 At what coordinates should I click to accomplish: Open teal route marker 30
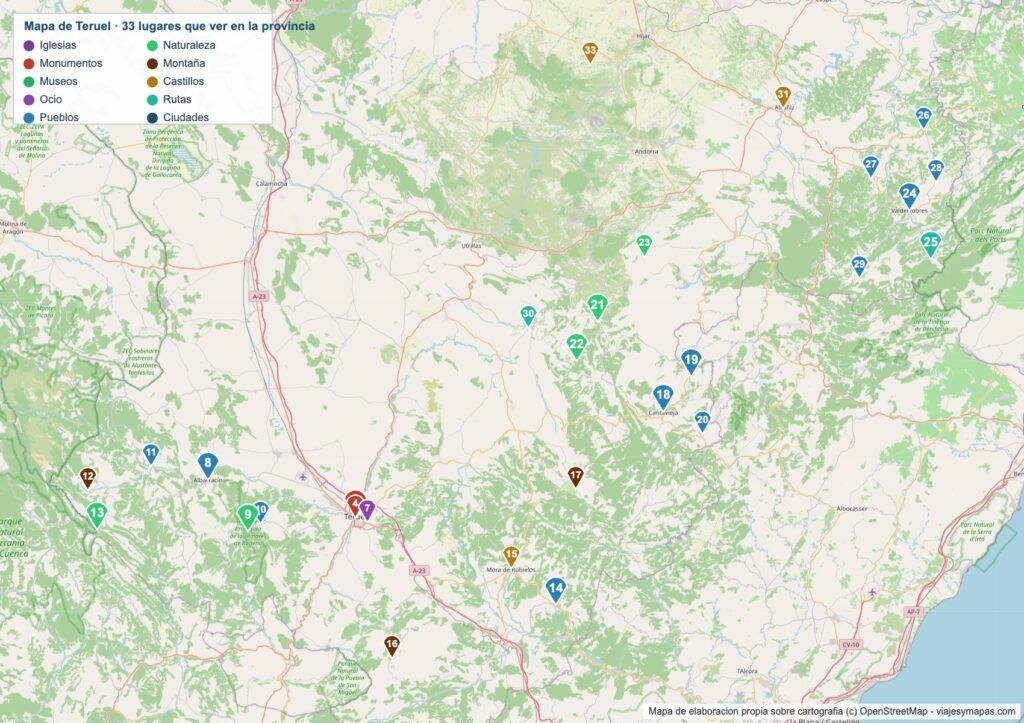pos(528,315)
